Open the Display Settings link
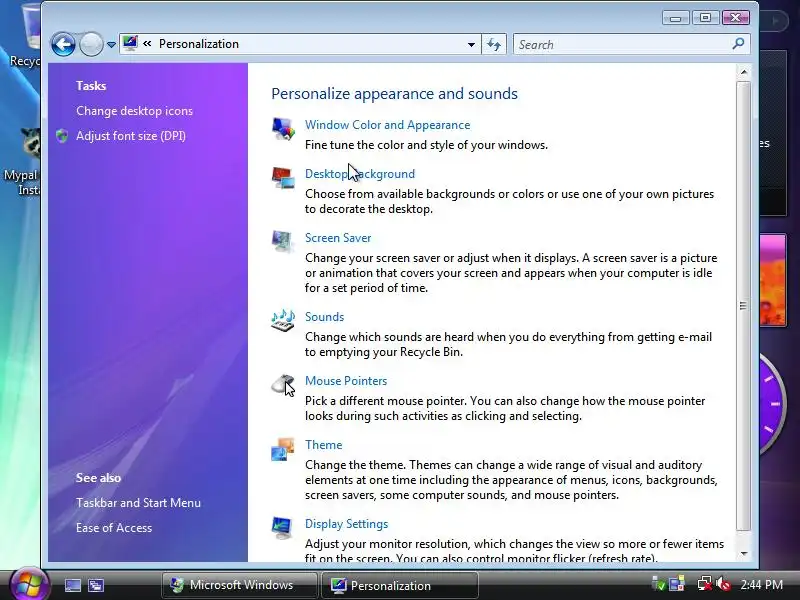Image resolution: width=800 pixels, height=600 pixels. (346, 524)
